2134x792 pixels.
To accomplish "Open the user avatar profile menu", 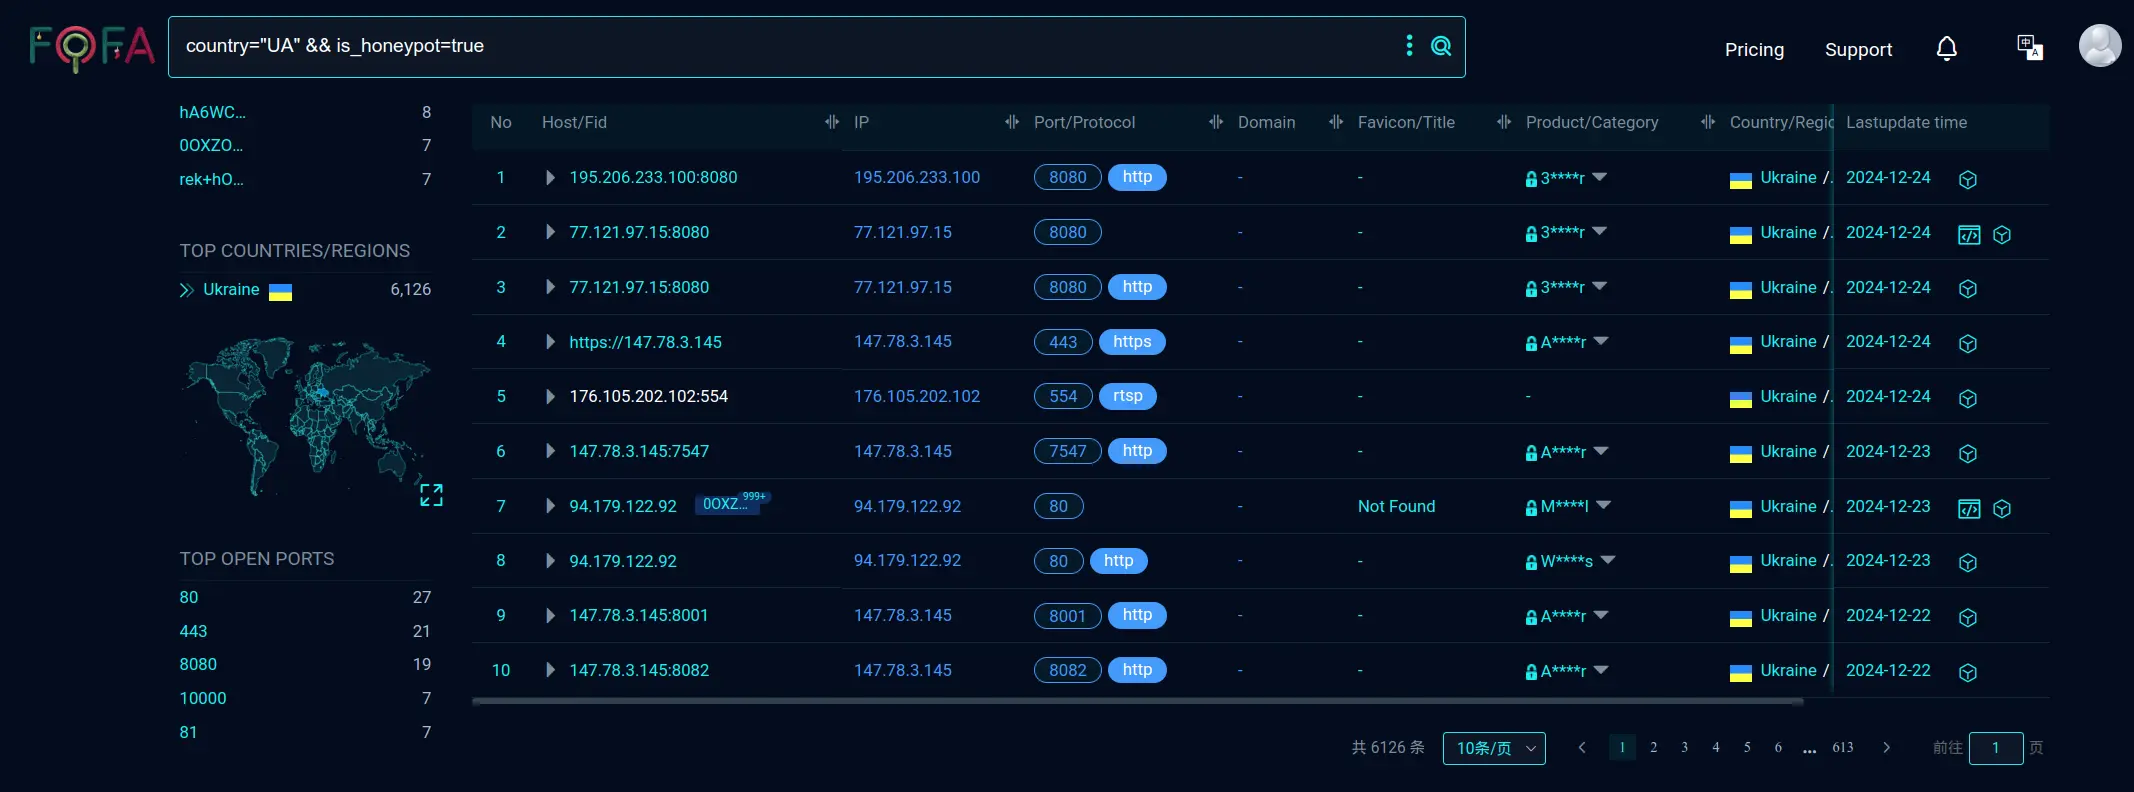I will pos(2099,46).
